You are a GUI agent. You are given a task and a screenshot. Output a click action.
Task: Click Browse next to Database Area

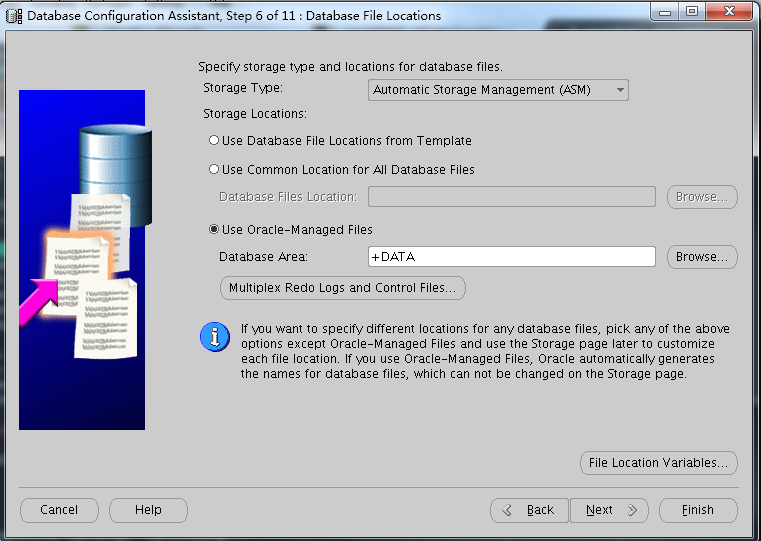[702, 257]
